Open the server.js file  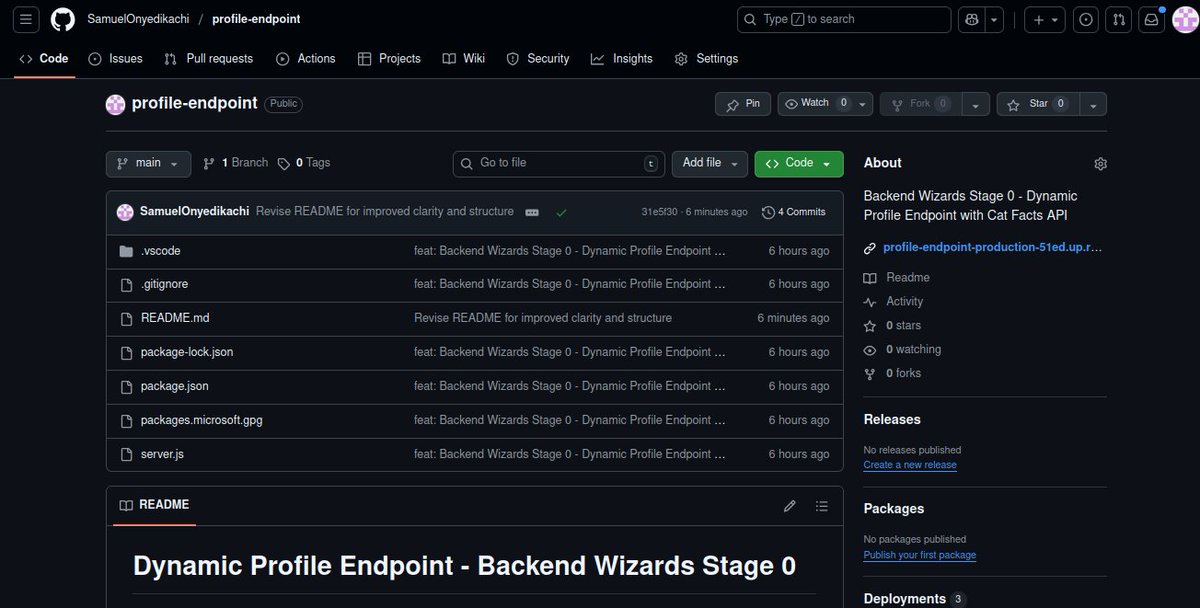coord(162,454)
